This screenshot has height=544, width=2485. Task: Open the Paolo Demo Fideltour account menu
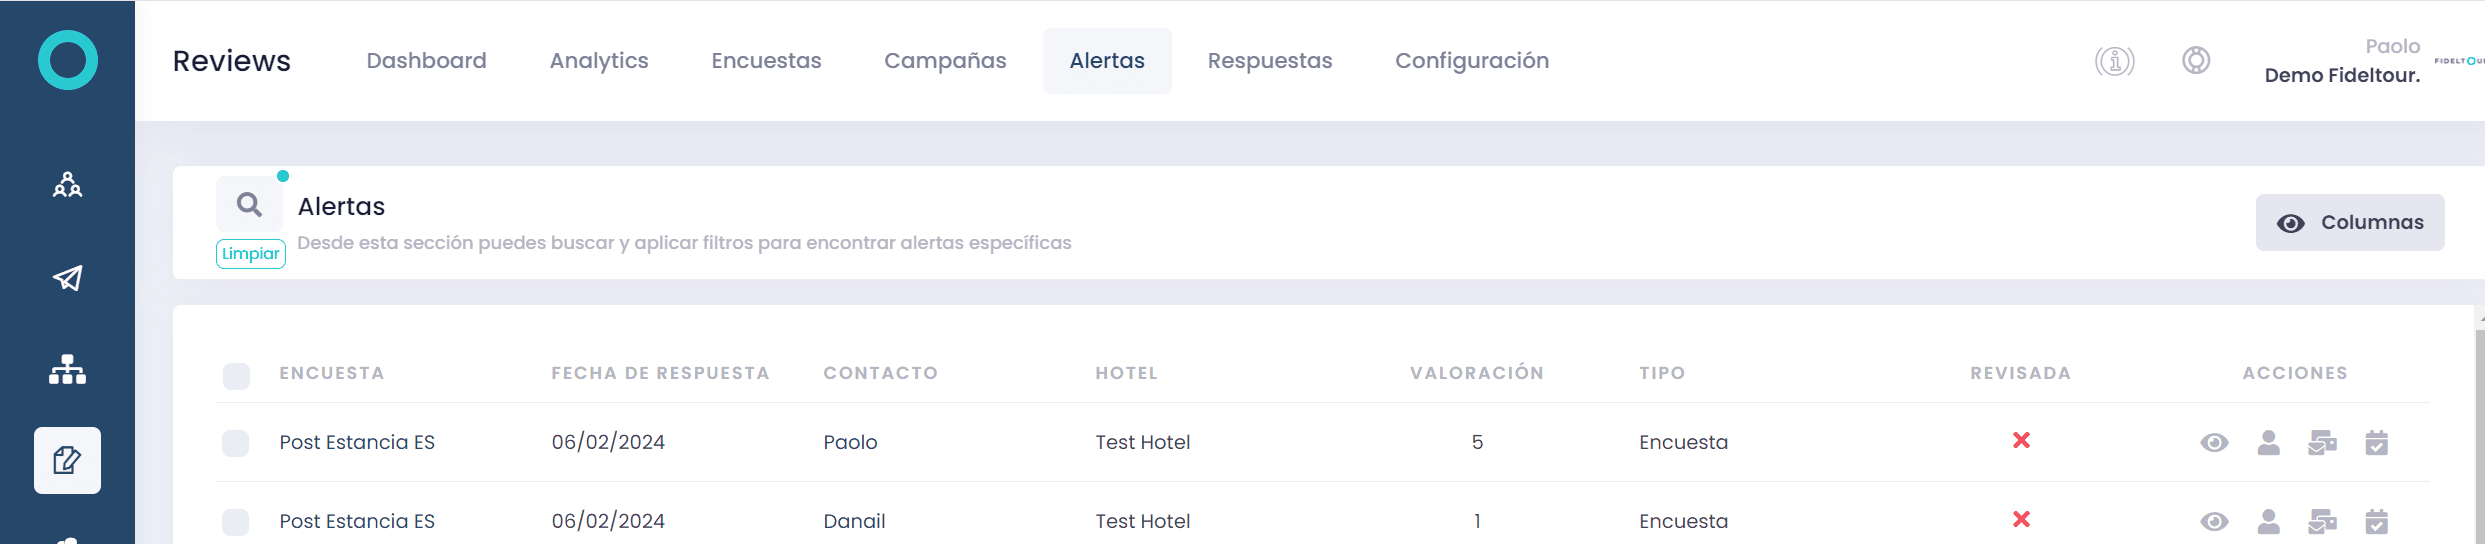coord(2342,61)
